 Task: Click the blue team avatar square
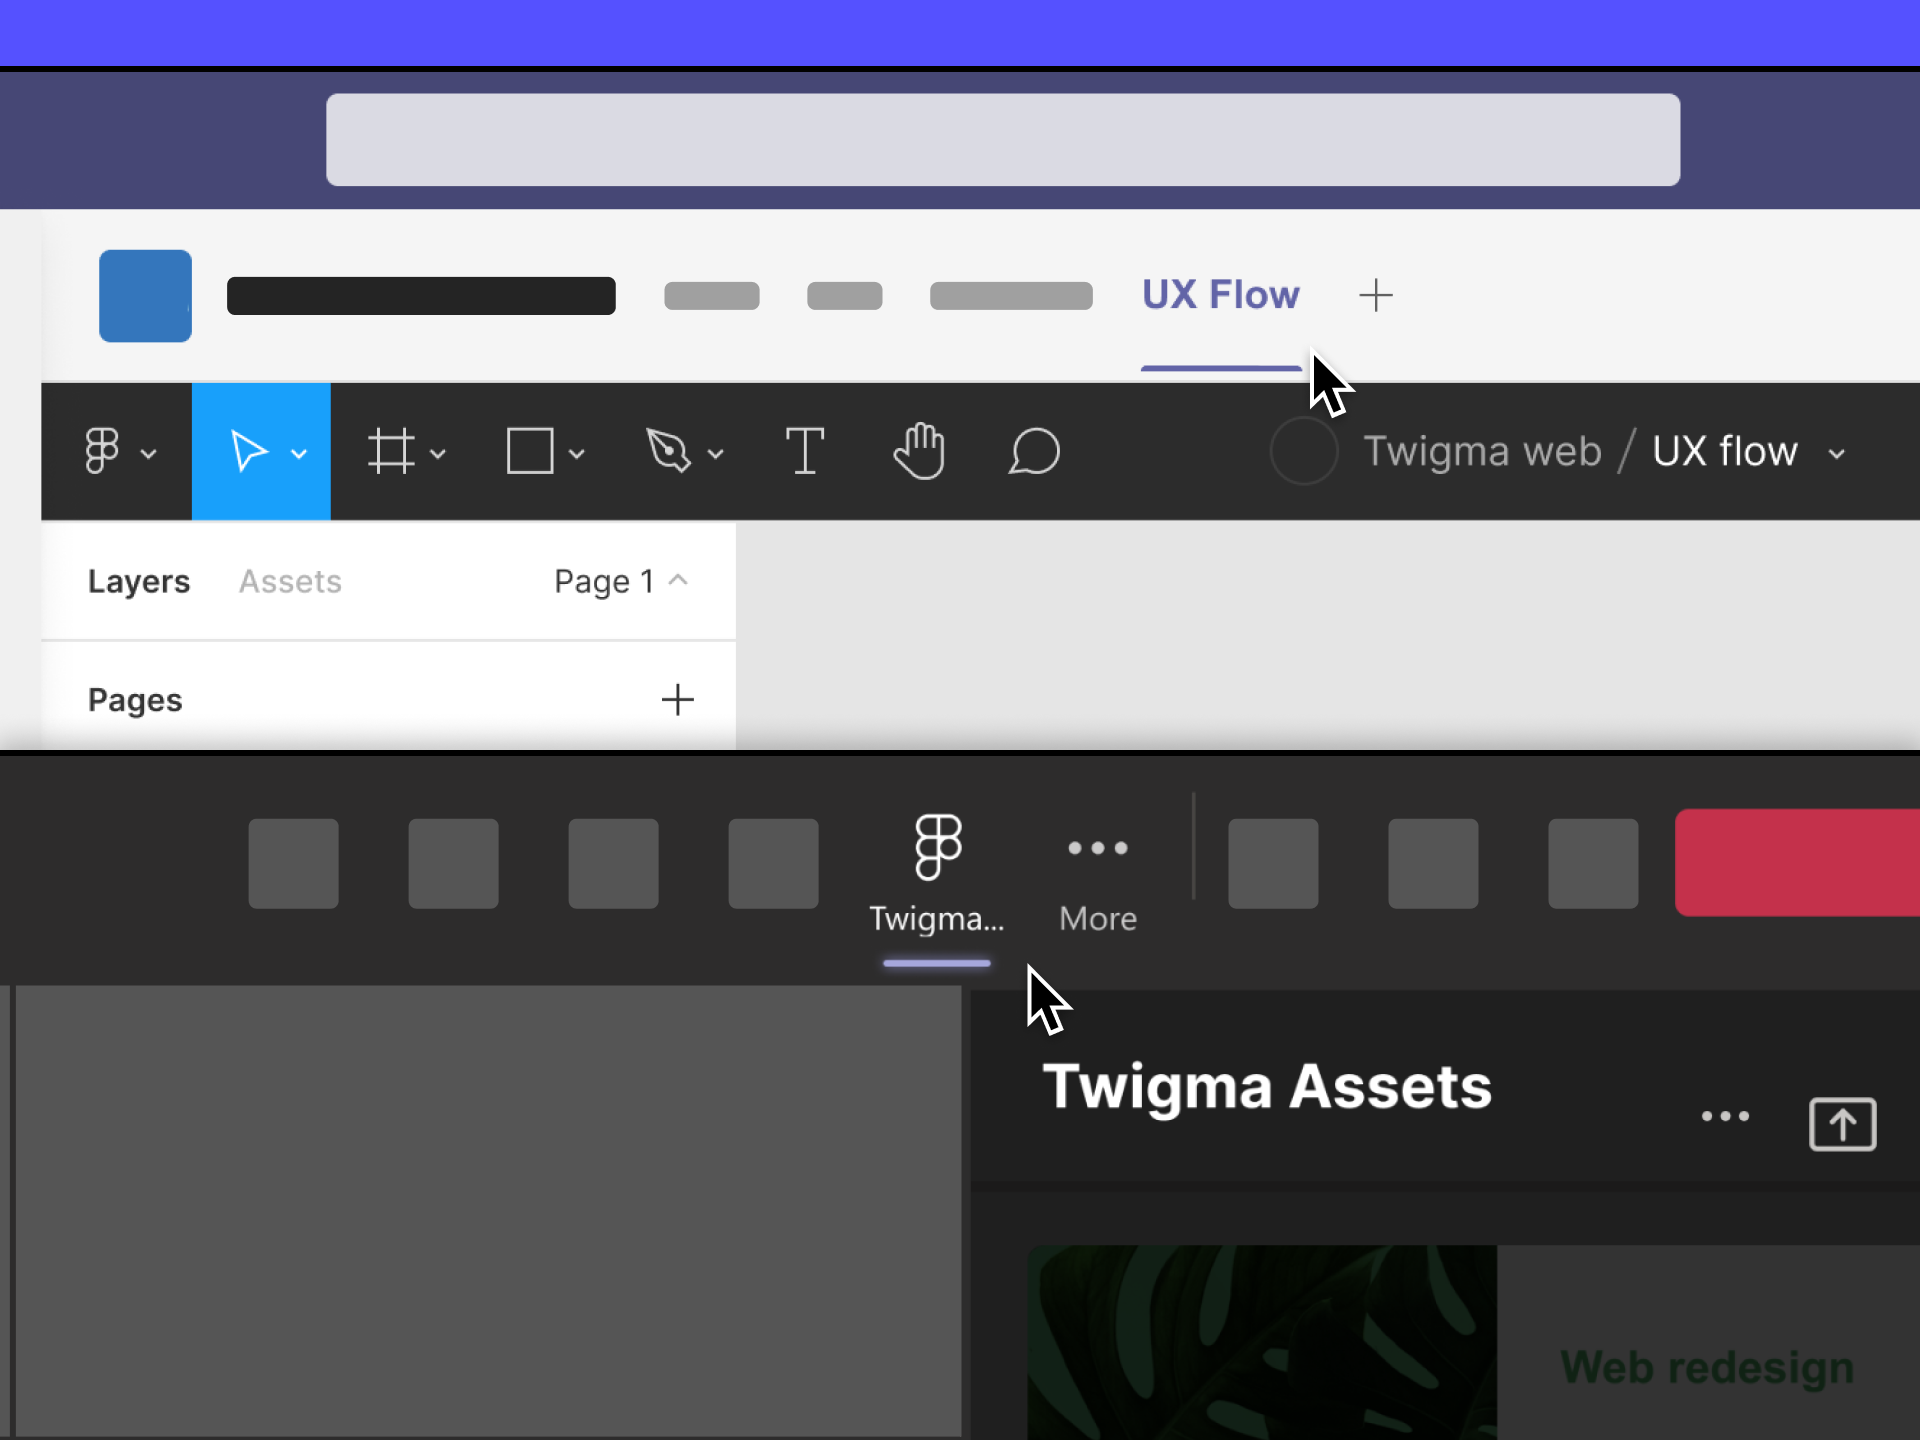[146, 296]
